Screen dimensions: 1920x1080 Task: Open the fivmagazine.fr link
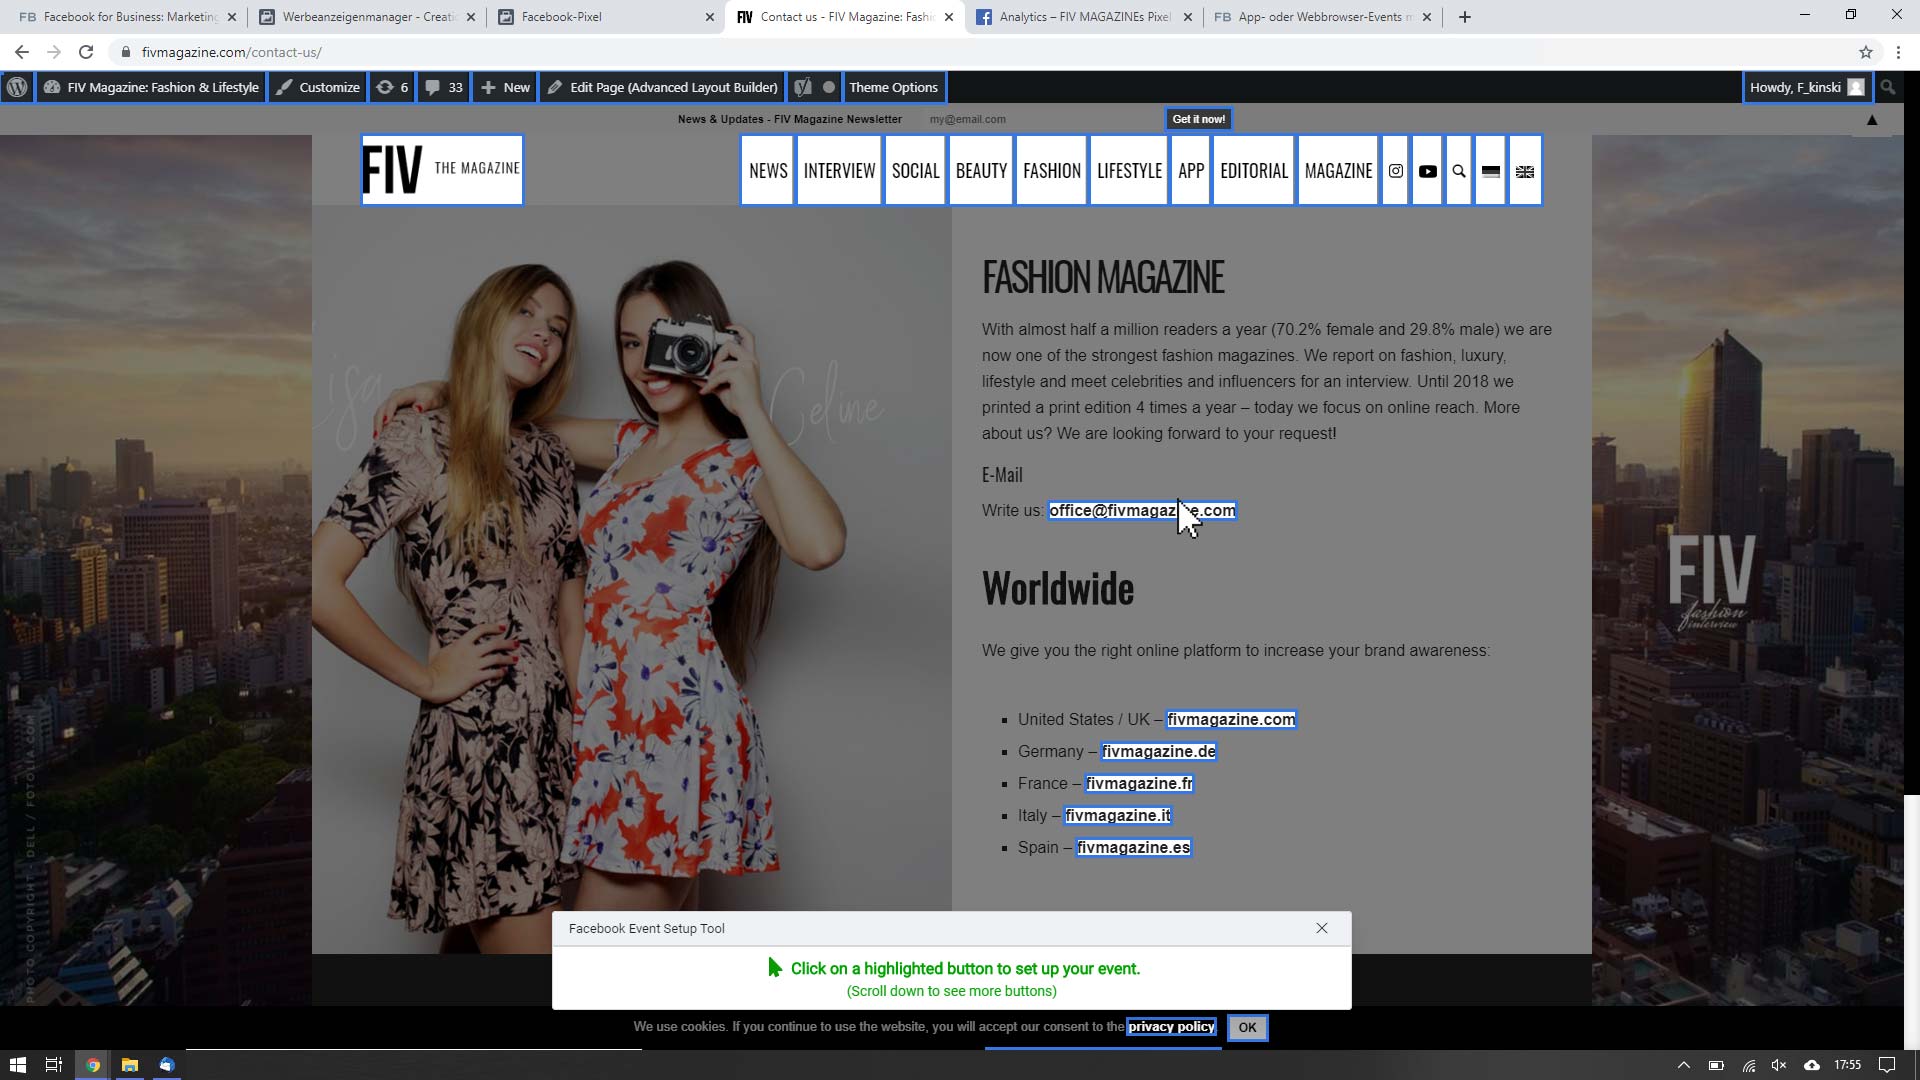1139,783
